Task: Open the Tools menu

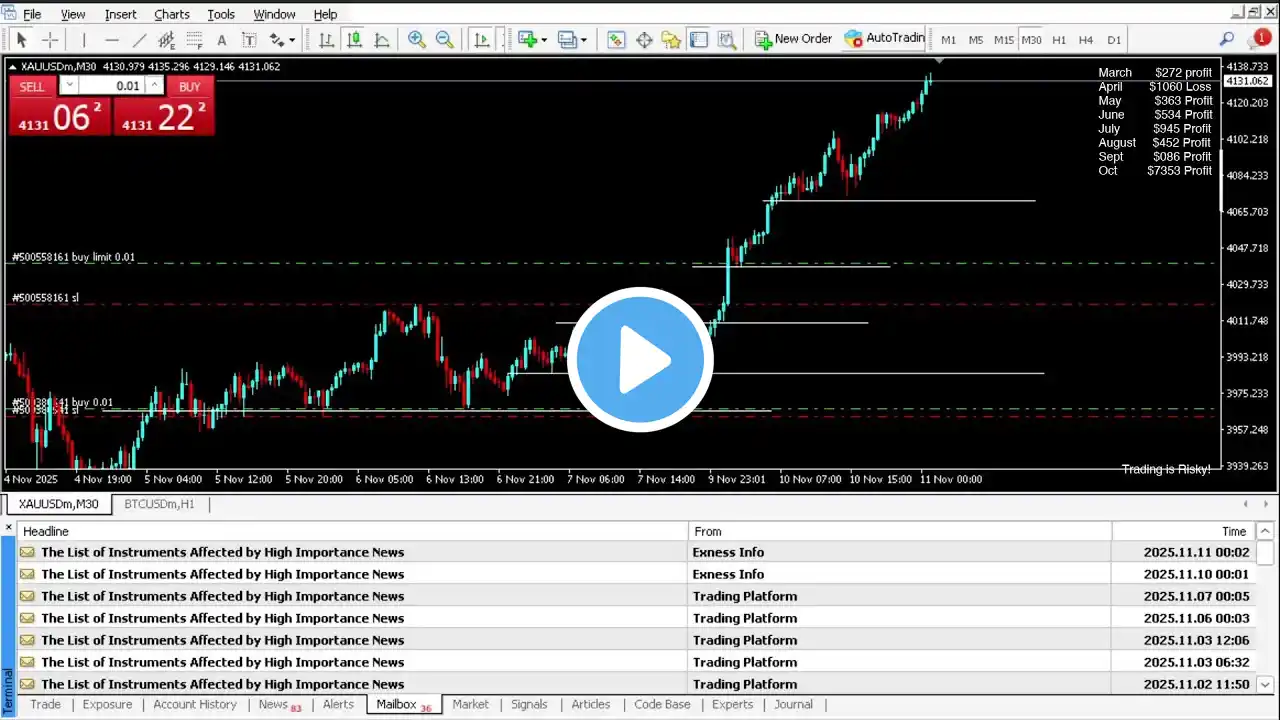Action: coord(221,14)
